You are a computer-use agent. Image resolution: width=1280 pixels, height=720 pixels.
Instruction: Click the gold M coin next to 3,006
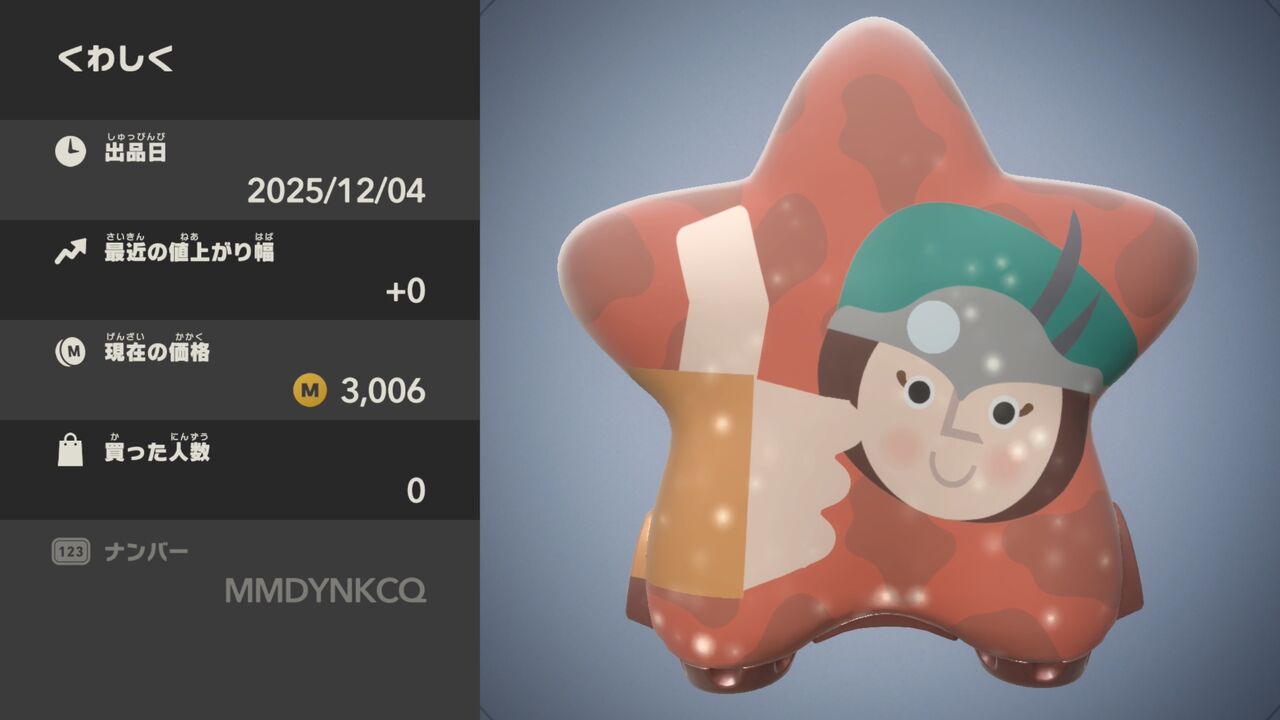[310, 391]
